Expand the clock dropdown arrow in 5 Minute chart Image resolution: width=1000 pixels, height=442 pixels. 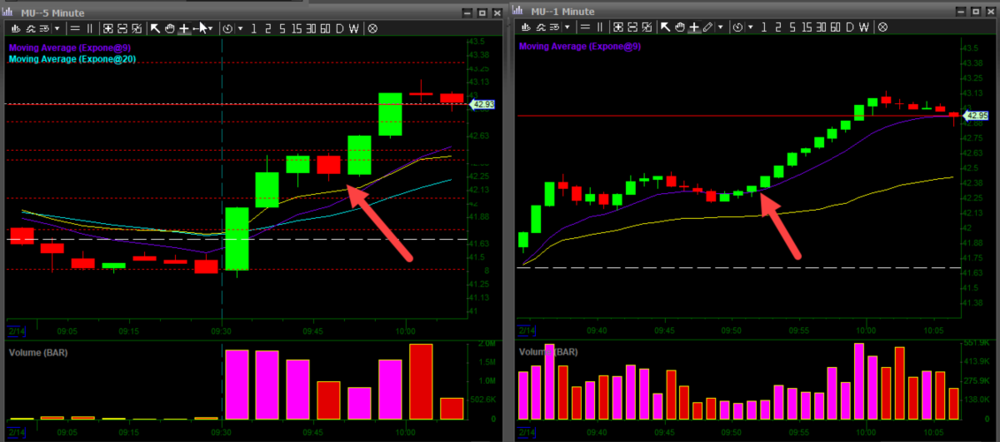click(240, 29)
